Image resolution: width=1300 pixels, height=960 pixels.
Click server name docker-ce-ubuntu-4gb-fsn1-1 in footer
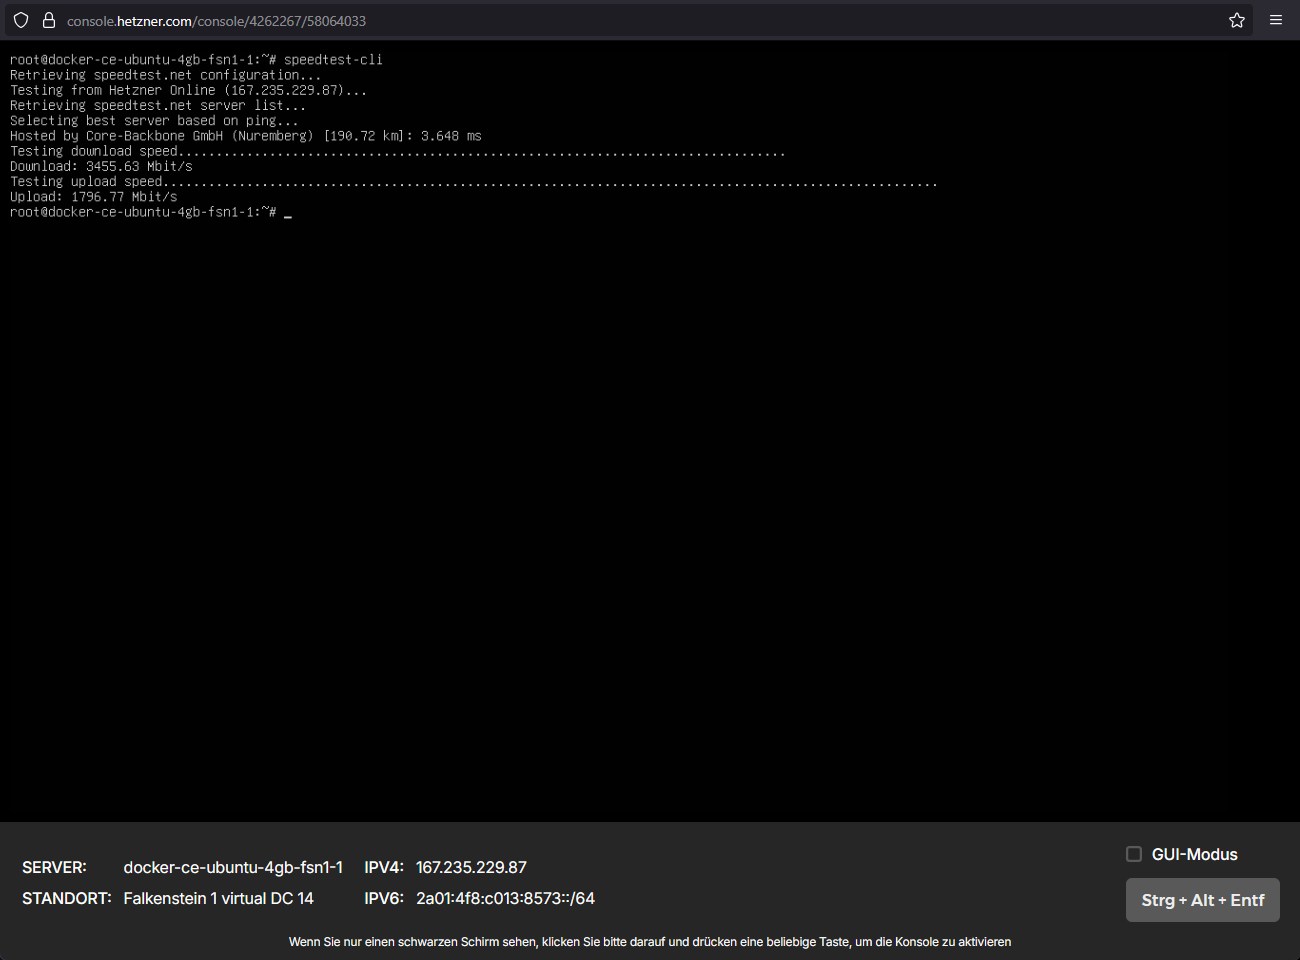tap(233, 867)
